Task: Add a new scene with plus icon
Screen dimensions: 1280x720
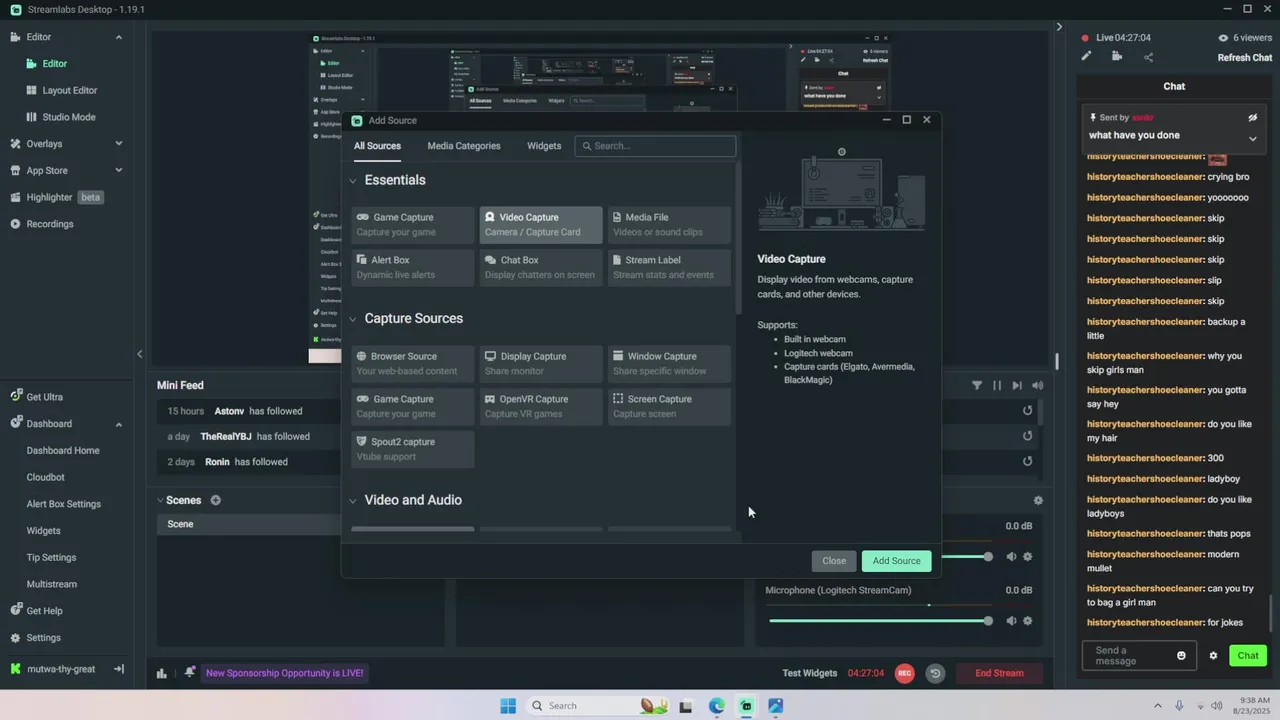Action: pos(215,500)
